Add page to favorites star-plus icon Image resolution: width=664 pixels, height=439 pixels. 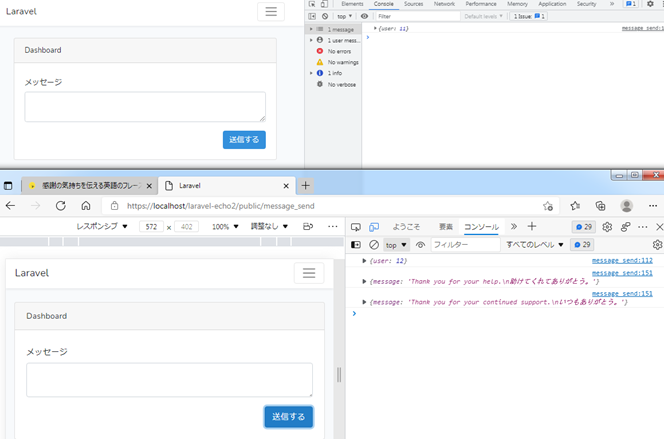548,206
